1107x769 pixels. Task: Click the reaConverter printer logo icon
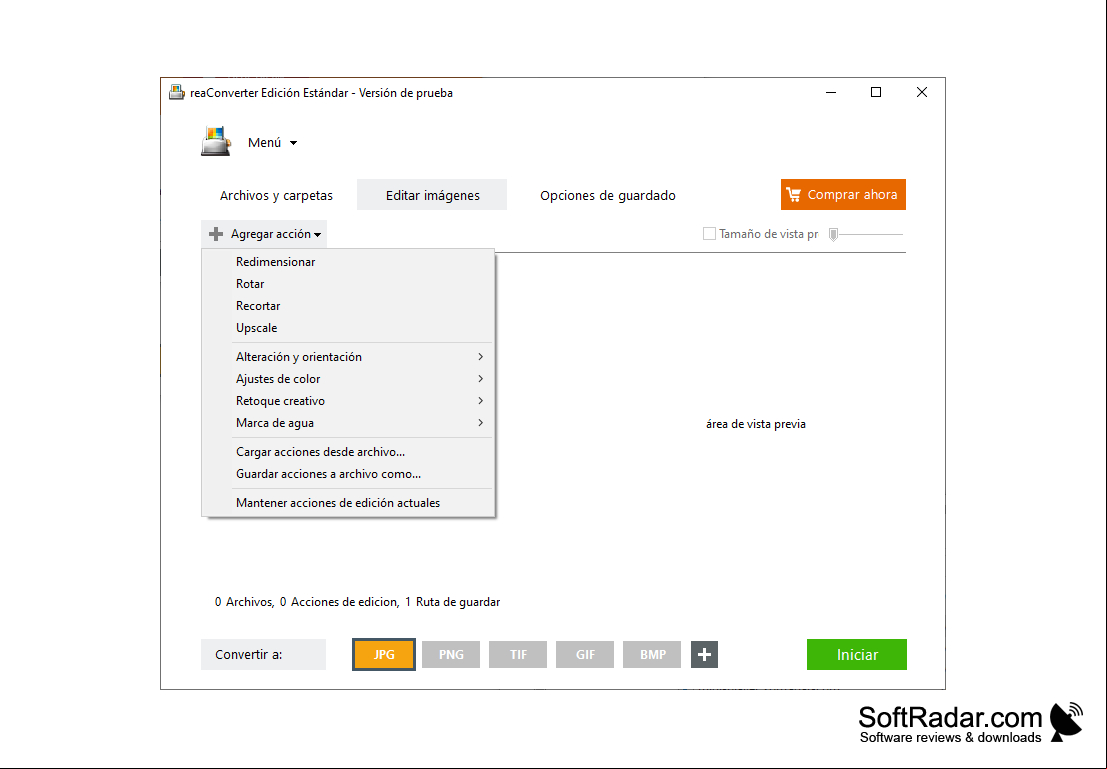click(216, 141)
